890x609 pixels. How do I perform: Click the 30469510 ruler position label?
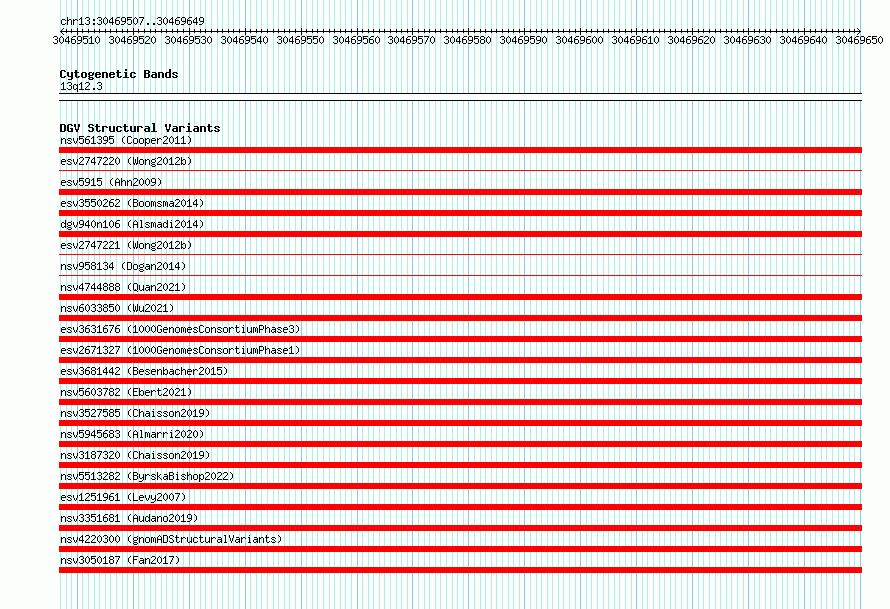(x=77, y=40)
